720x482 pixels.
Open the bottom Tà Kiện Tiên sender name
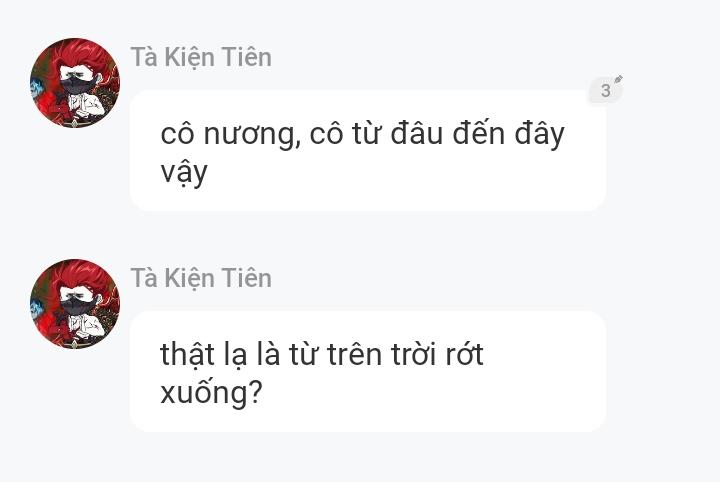pos(201,278)
